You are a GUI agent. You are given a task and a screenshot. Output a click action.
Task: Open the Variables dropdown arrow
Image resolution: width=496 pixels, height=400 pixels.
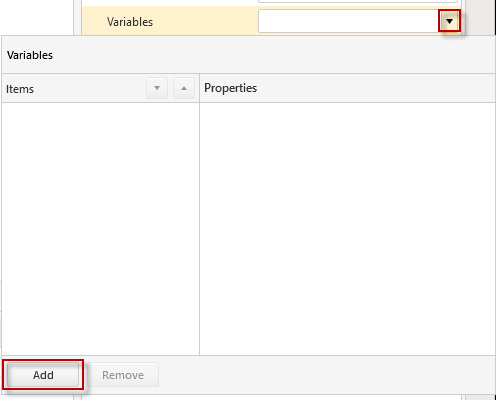449,21
